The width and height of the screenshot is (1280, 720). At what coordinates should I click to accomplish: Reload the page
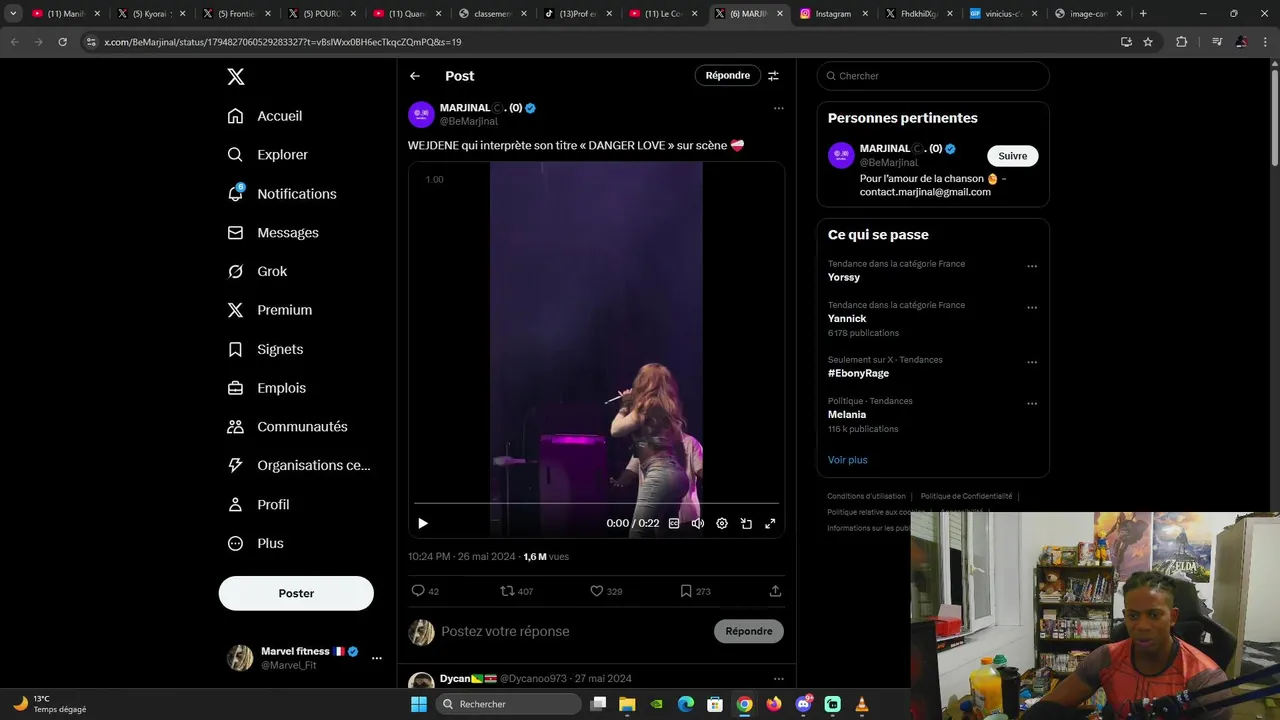[x=62, y=42]
